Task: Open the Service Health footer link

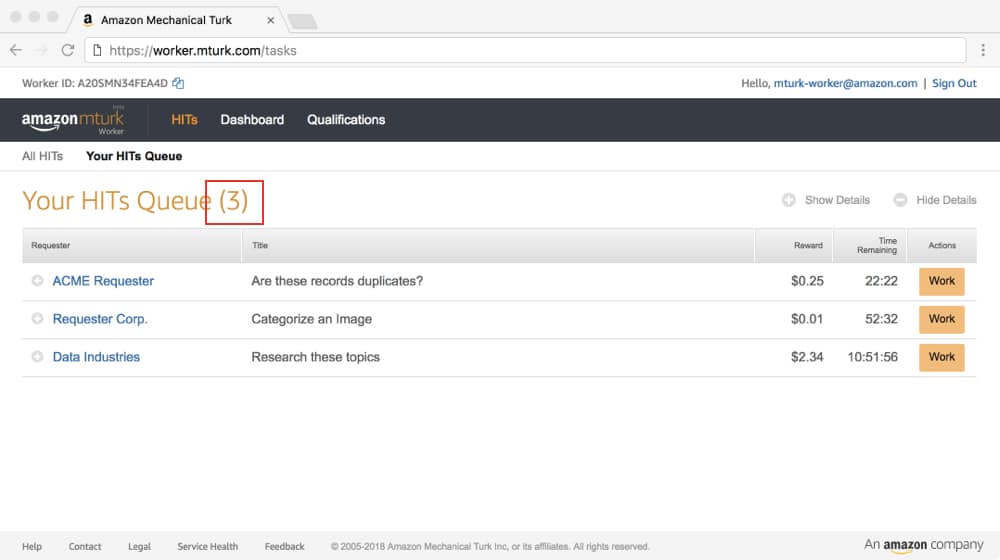Action: [207, 547]
